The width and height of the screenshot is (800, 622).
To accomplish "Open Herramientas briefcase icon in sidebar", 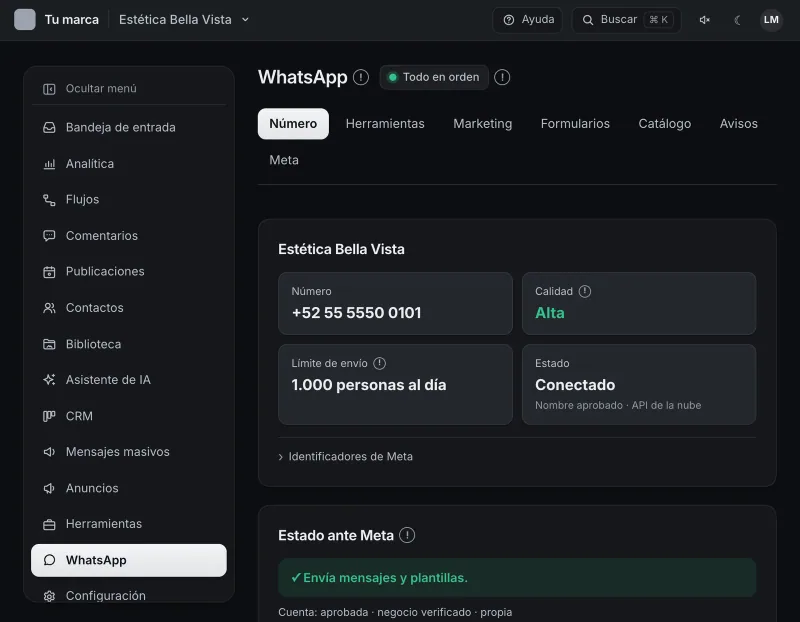I will point(49,524).
